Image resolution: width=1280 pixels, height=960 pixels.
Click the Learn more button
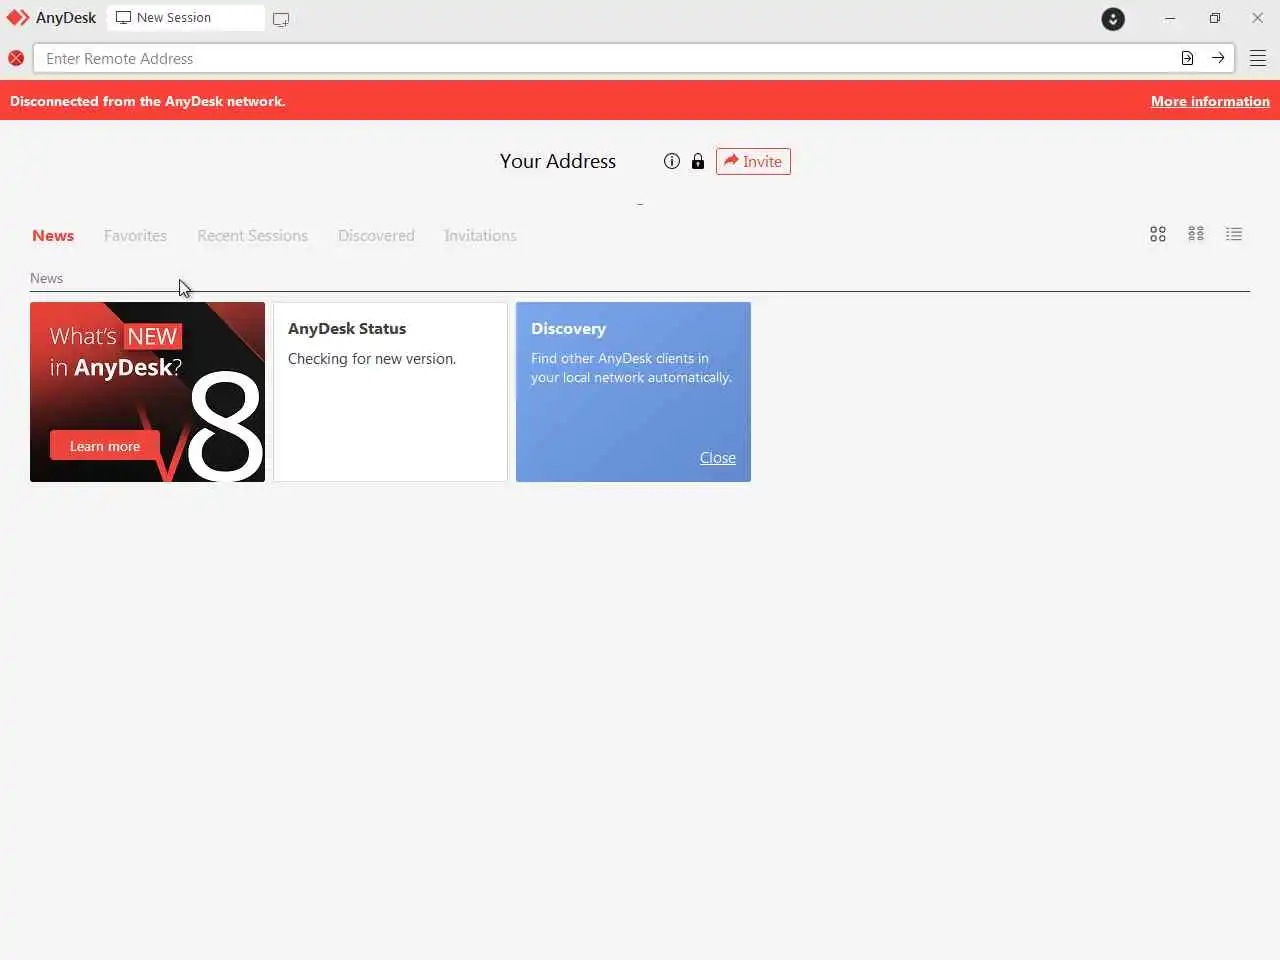[x=105, y=446]
